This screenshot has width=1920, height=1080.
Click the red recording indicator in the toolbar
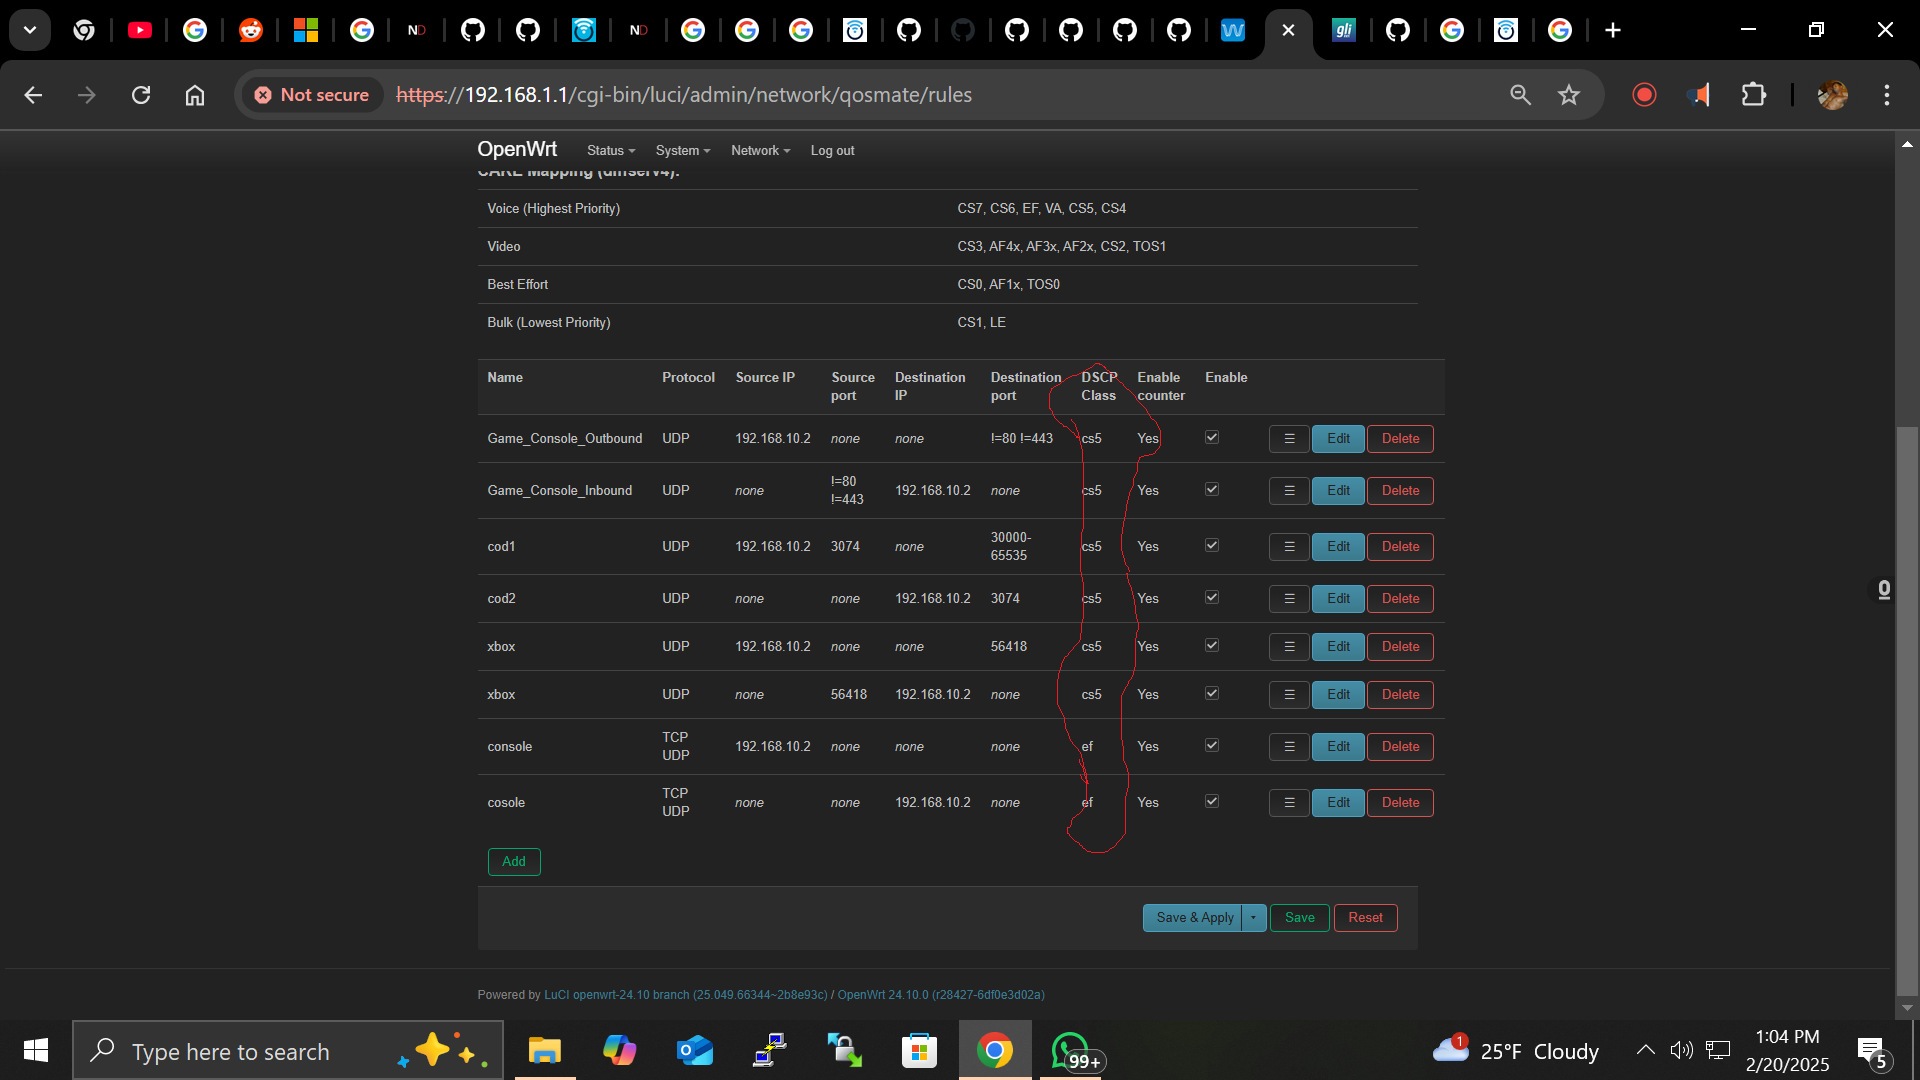point(1644,95)
